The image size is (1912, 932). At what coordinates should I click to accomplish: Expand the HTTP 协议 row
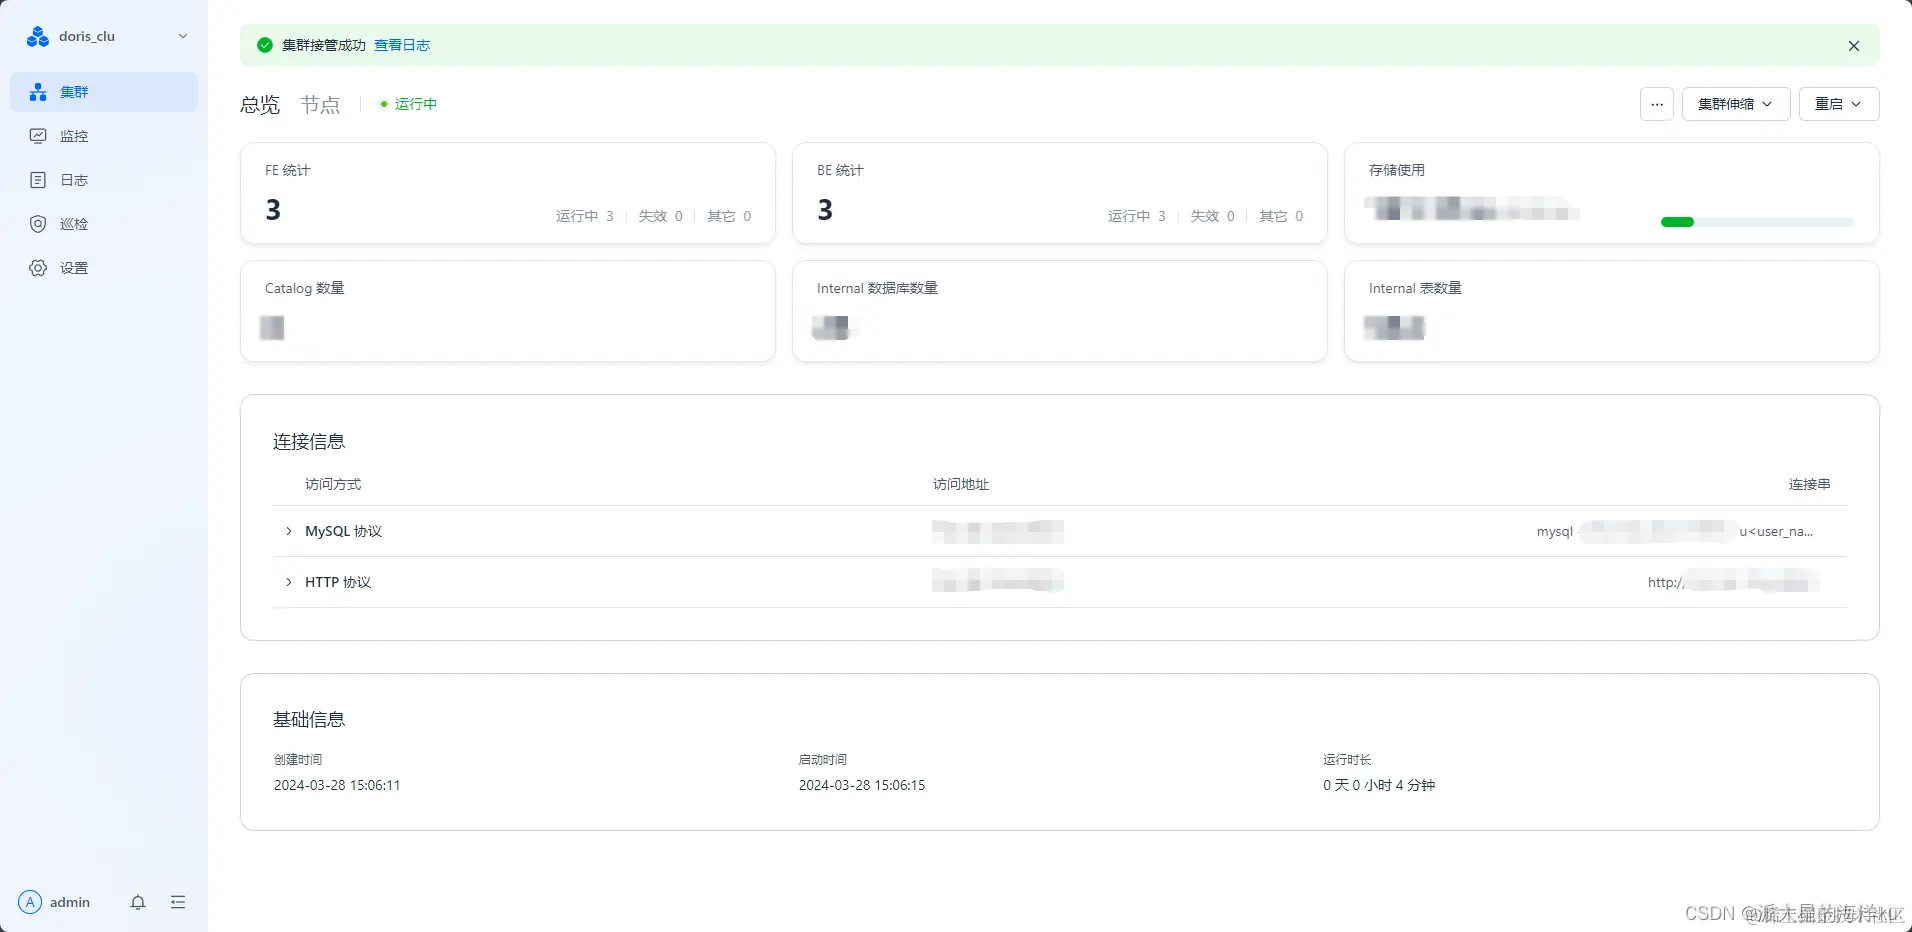tap(289, 582)
